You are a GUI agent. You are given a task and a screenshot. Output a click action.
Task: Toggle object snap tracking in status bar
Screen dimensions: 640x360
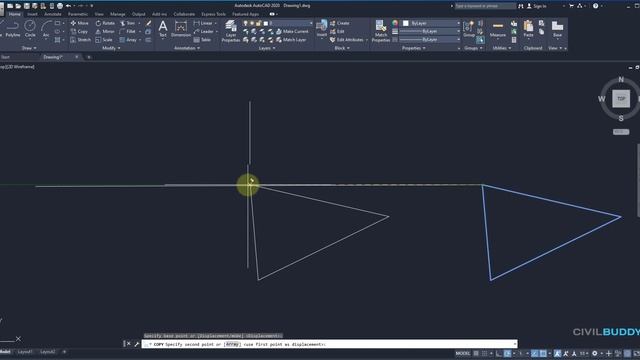(534, 353)
